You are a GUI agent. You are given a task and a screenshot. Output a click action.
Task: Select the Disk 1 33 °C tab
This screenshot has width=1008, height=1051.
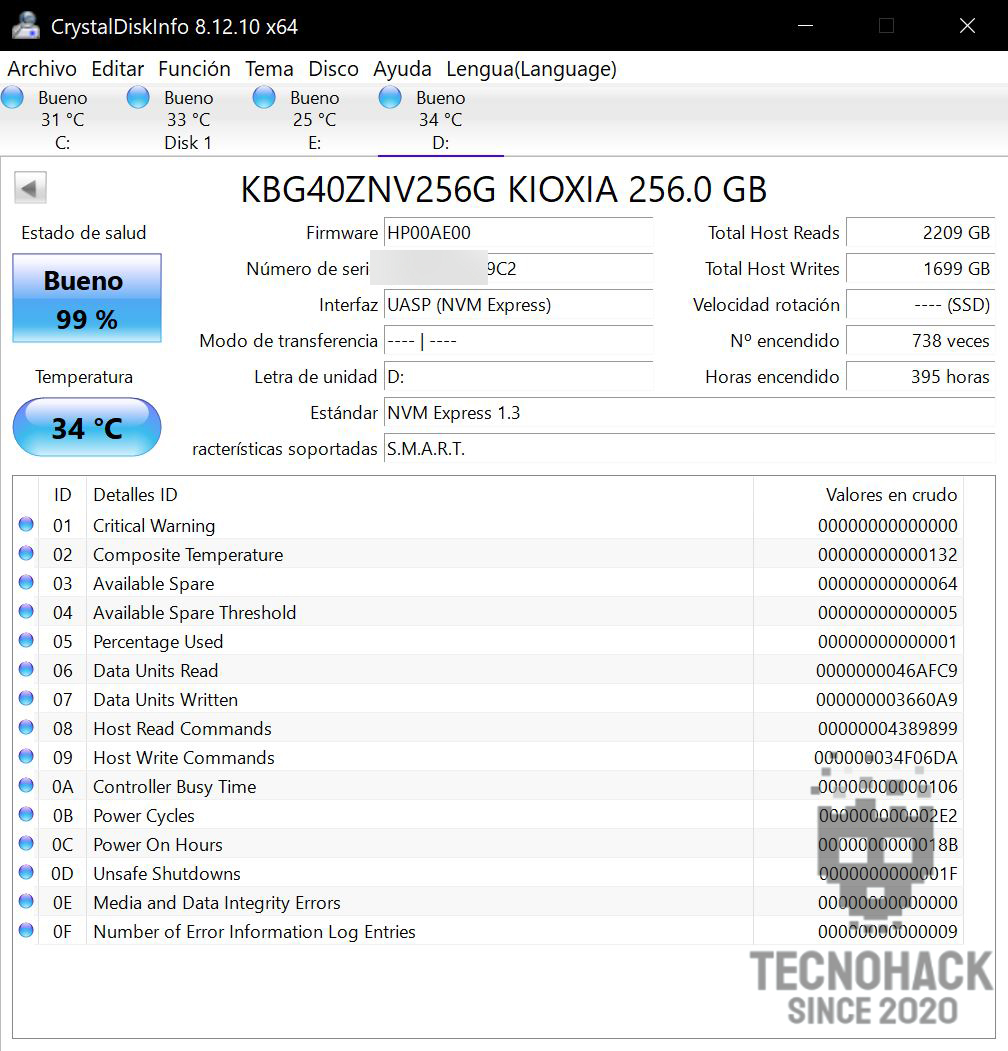[188, 120]
